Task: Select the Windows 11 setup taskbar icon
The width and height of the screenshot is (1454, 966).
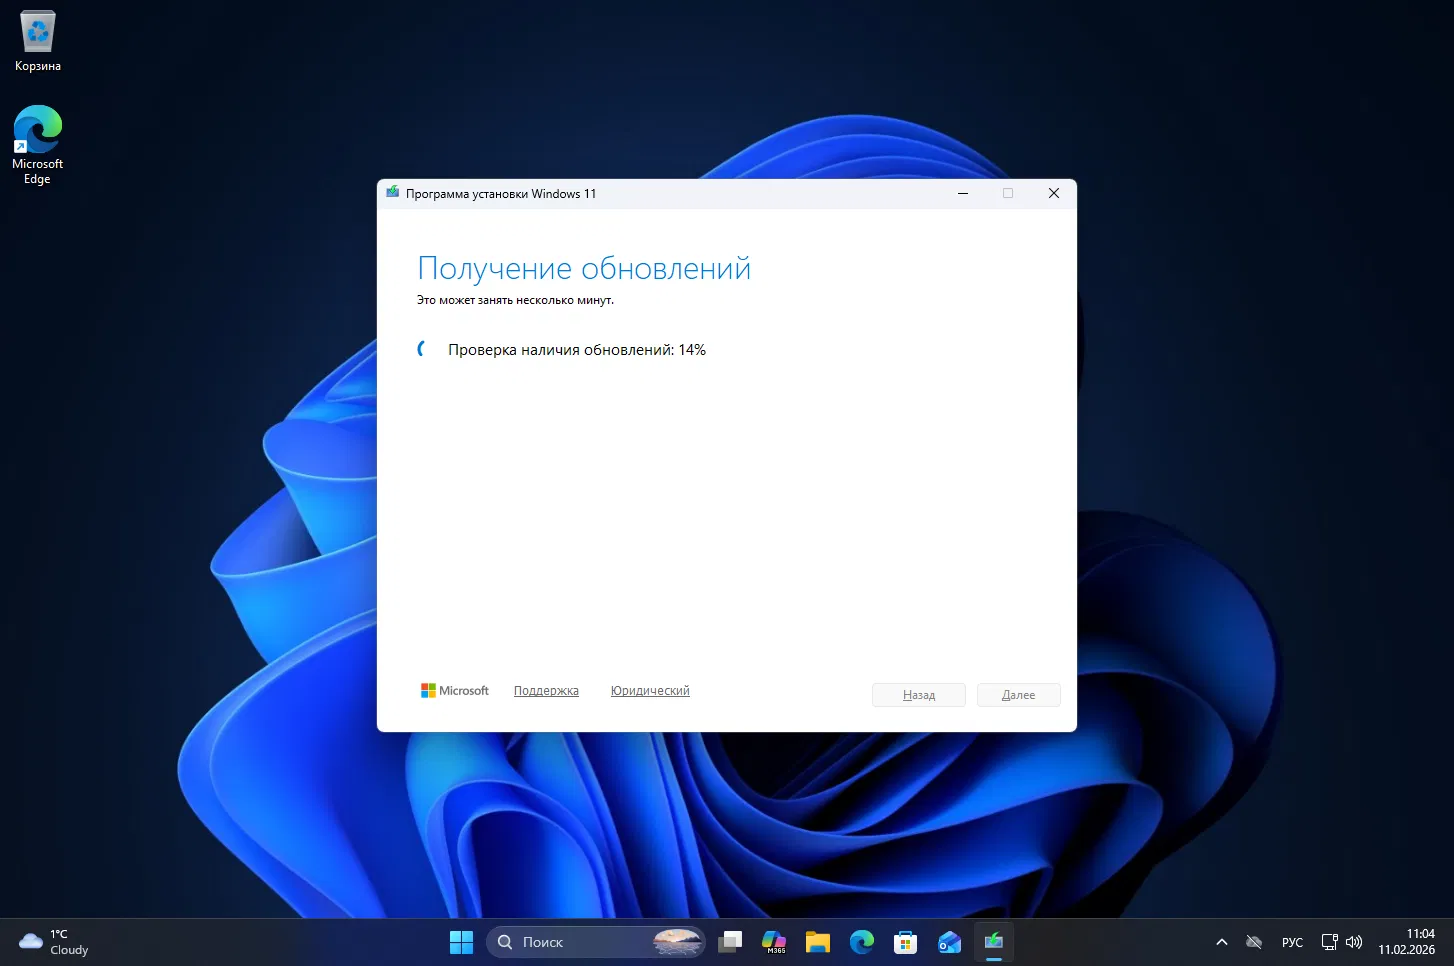Action: (994, 942)
